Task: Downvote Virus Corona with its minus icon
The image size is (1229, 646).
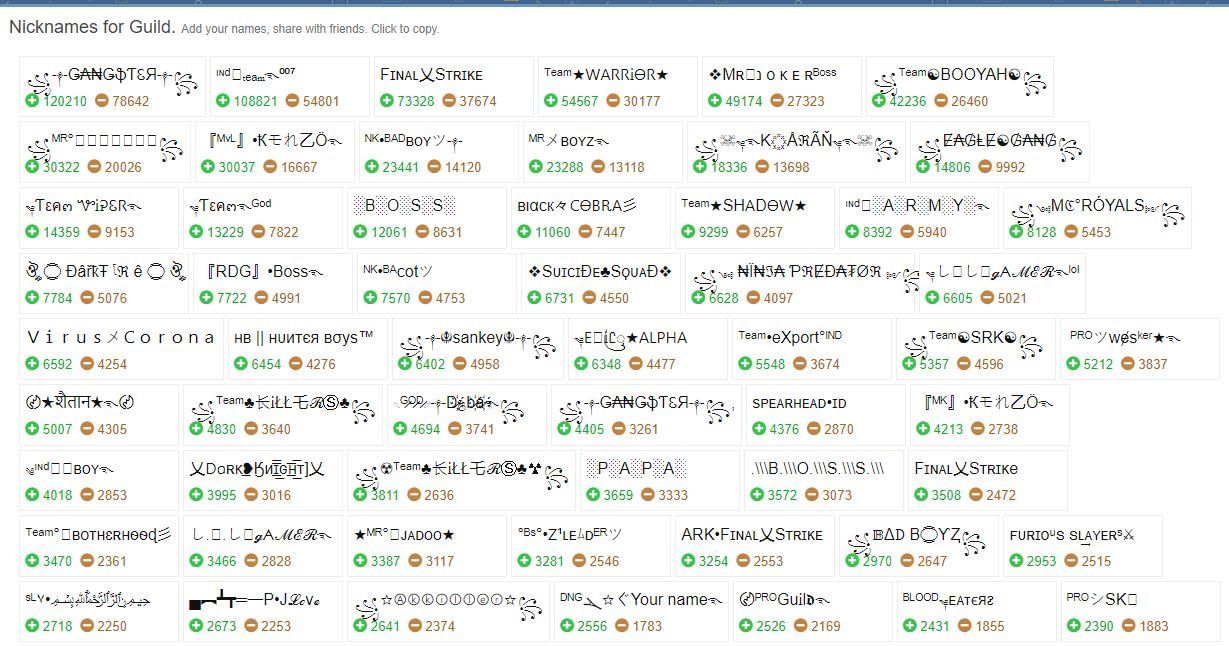Action: coord(87,364)
